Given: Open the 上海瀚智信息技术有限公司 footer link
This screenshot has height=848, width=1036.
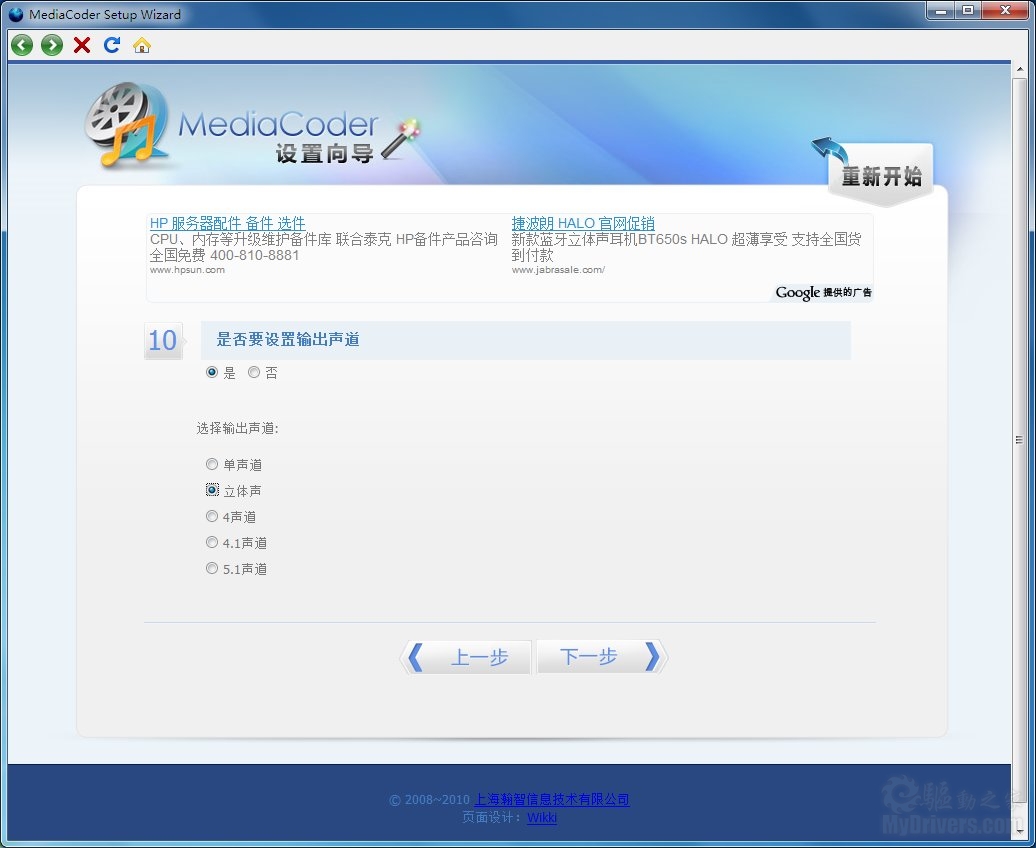Looking at the screenshot, I should click(552, 800).
